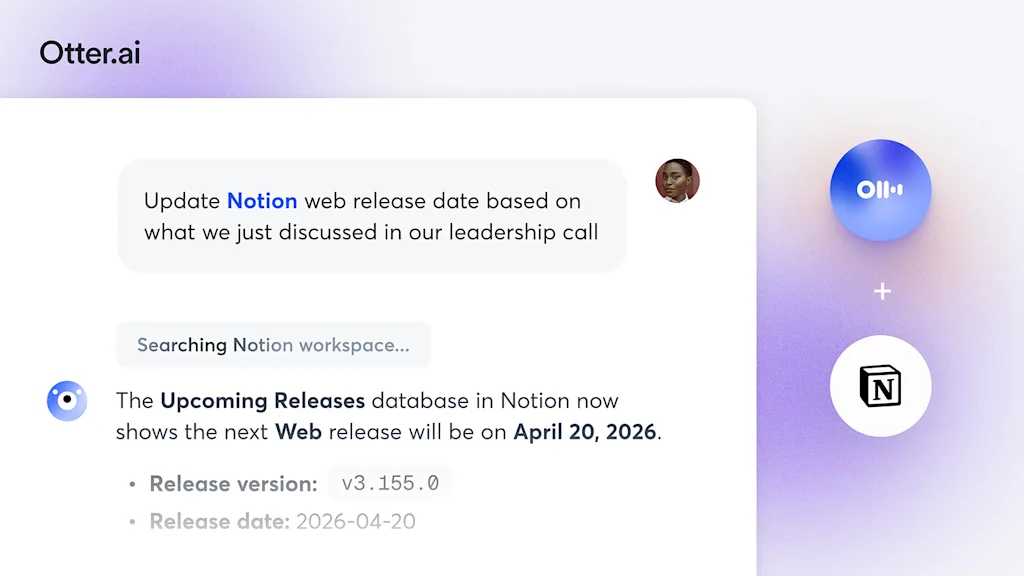Click the plus sign between app icons

[881, 291]
